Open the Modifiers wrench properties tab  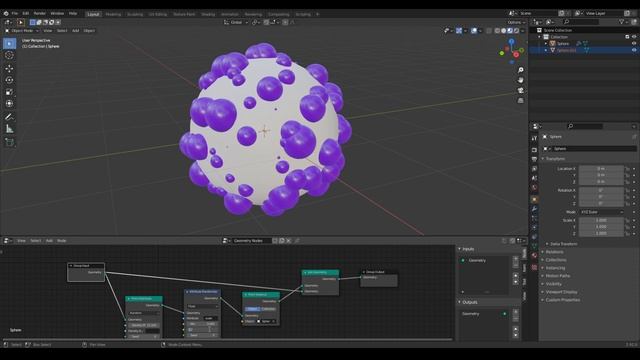click(534, 209)
